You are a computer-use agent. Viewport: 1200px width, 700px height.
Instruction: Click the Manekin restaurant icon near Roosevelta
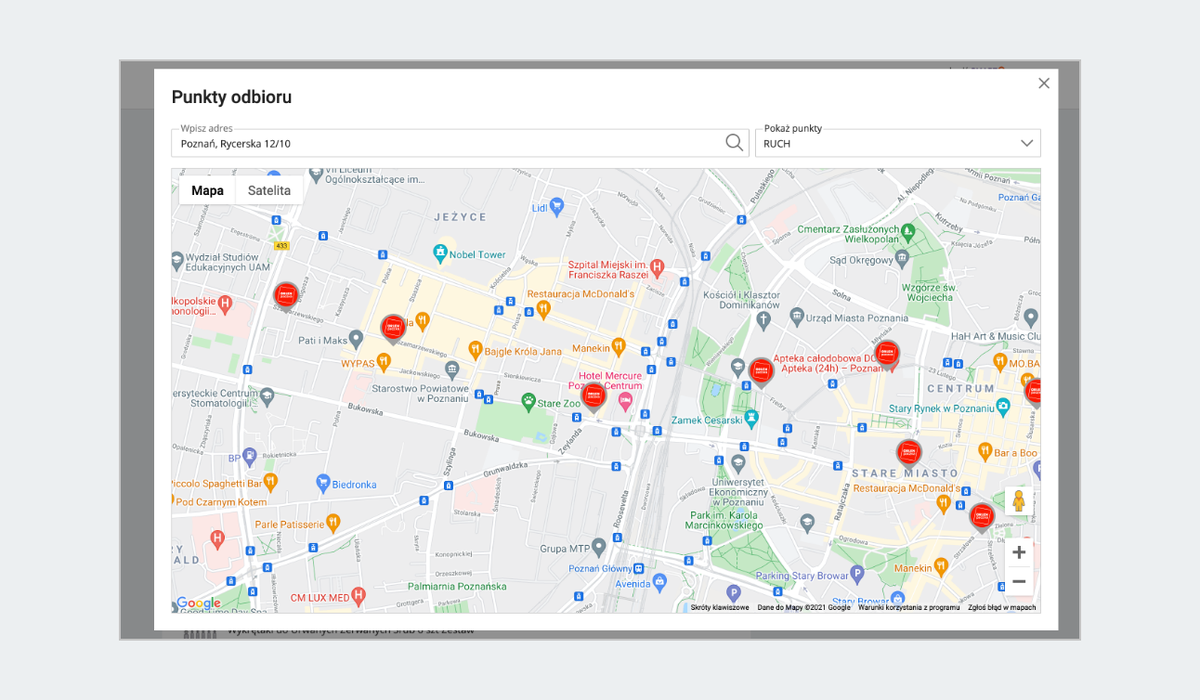coord(619,347)
